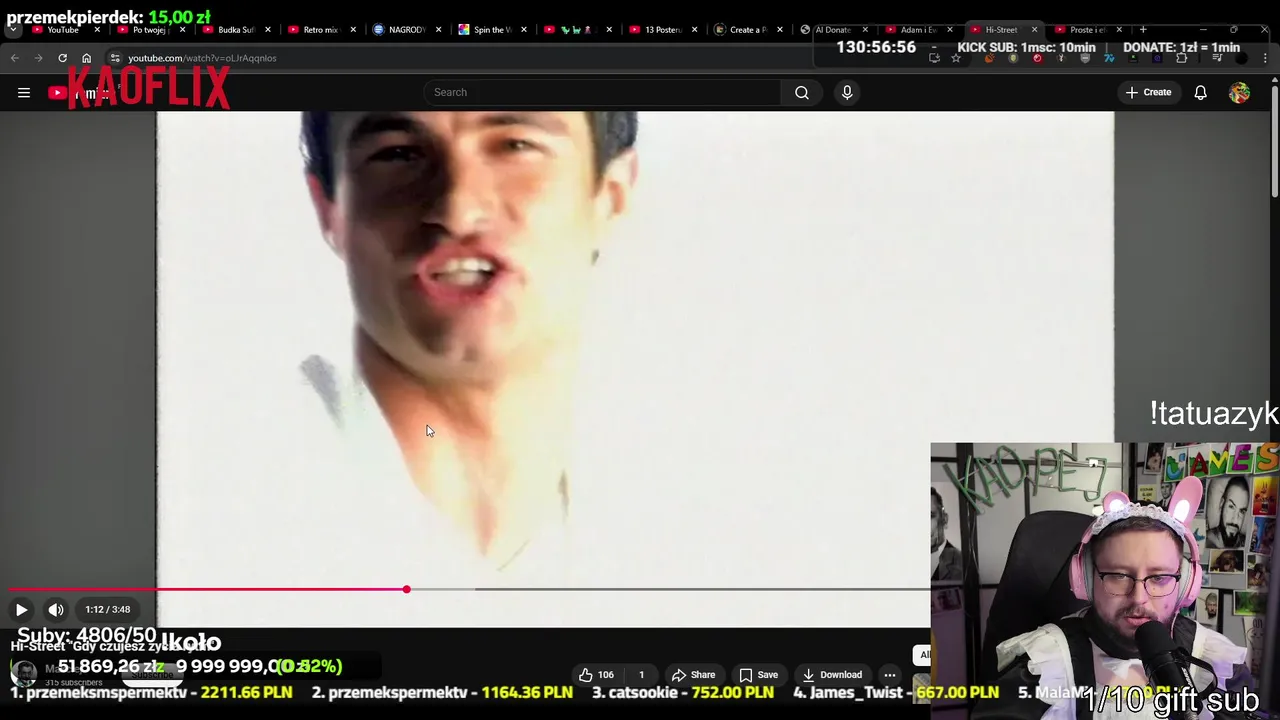Viewport: 1280px width, 720px height.
Task: Click the magnifier search button
Action: click(x=801, y=92)
